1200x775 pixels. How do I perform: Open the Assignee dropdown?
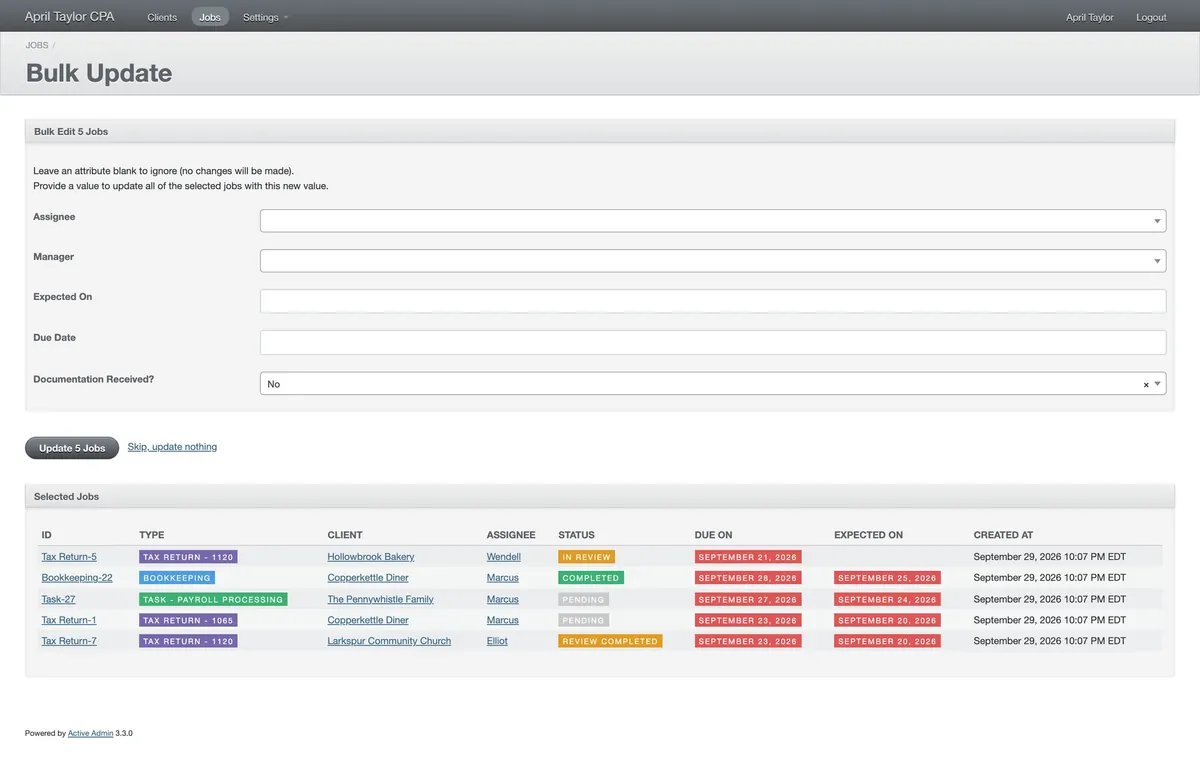pos(713,221)
